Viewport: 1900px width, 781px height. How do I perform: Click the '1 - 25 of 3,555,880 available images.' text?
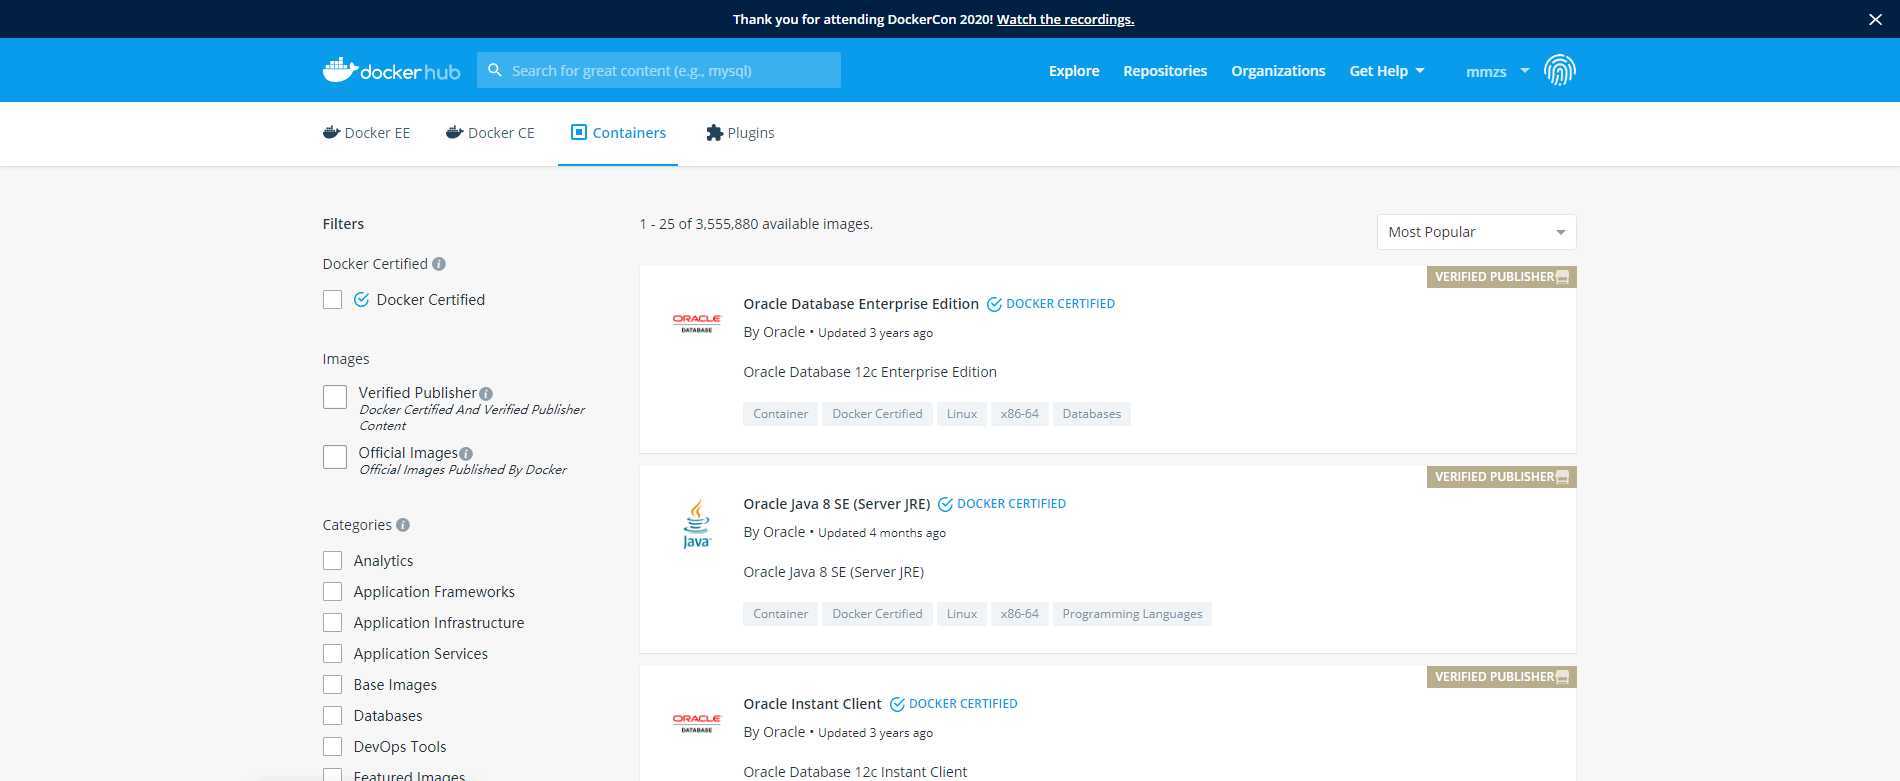(756, 224)
